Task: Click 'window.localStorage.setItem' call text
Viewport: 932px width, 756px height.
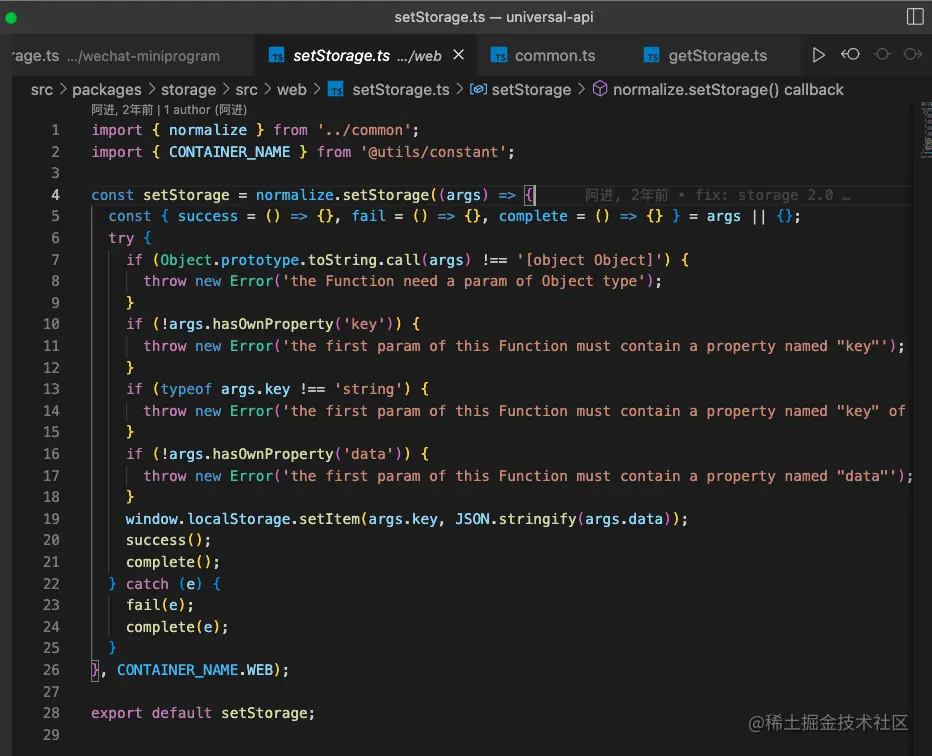Action: pos(243,519)
